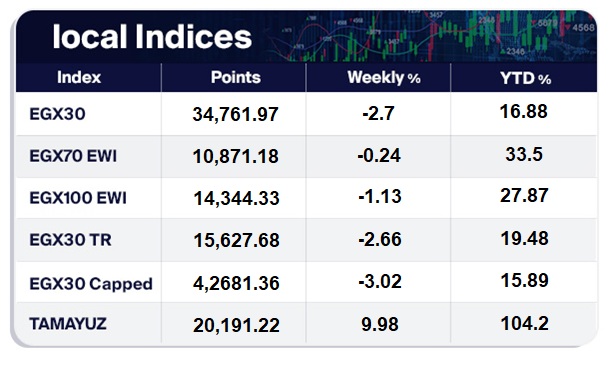Click TAMAYUZ YTD value 104.2
The height and width of the screenshot is (371, 611).
tap(525, 323)
